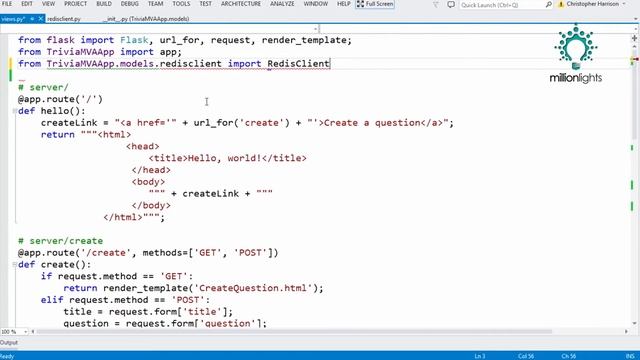The width and height of the screenshot is (640, 360).
Task: Open the DEBUG menu
Action: coord(129,4)
